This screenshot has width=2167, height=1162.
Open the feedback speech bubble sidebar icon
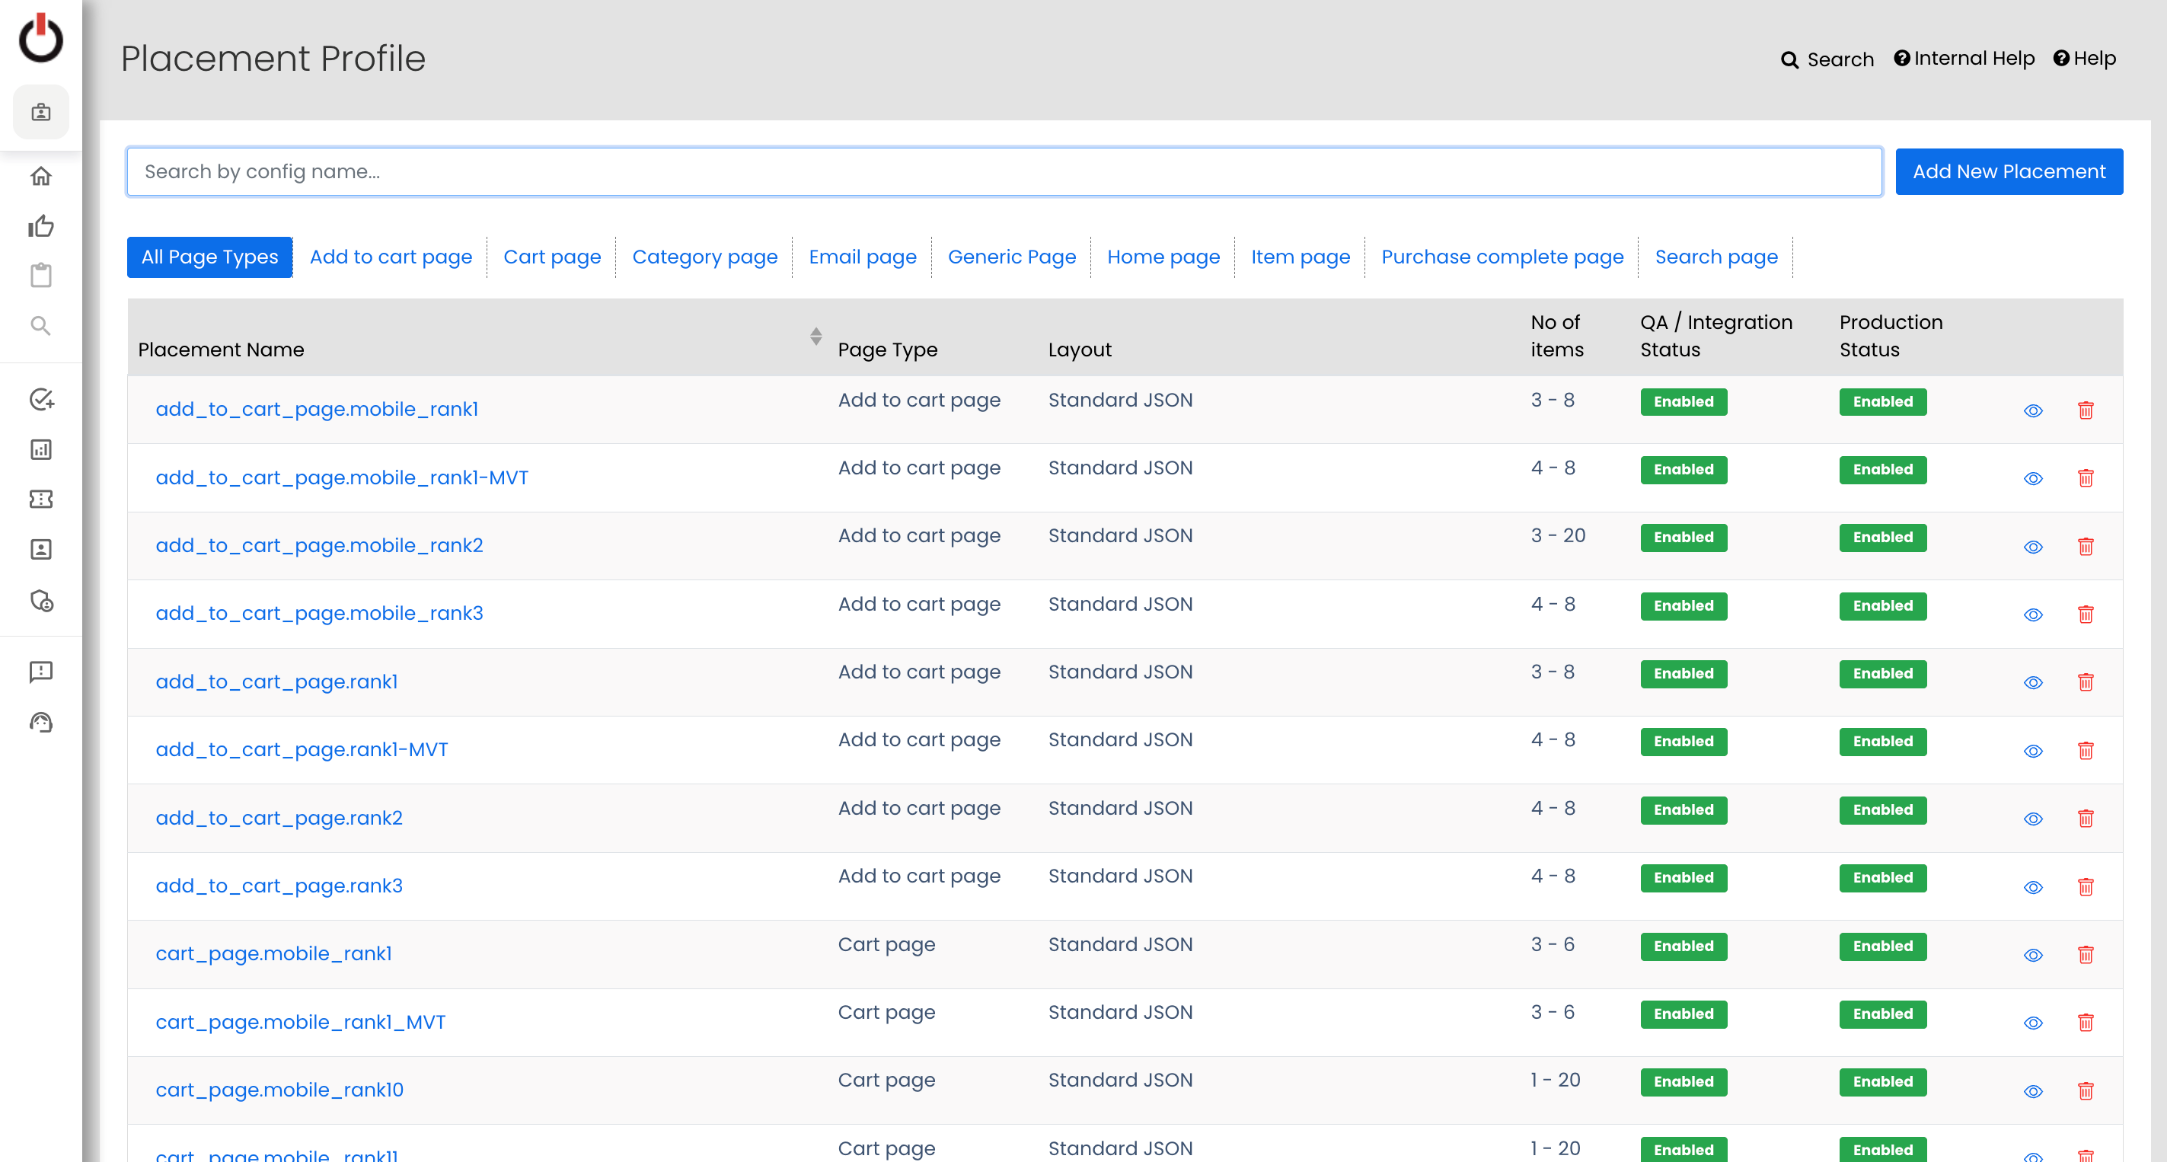tap(41, 672)
